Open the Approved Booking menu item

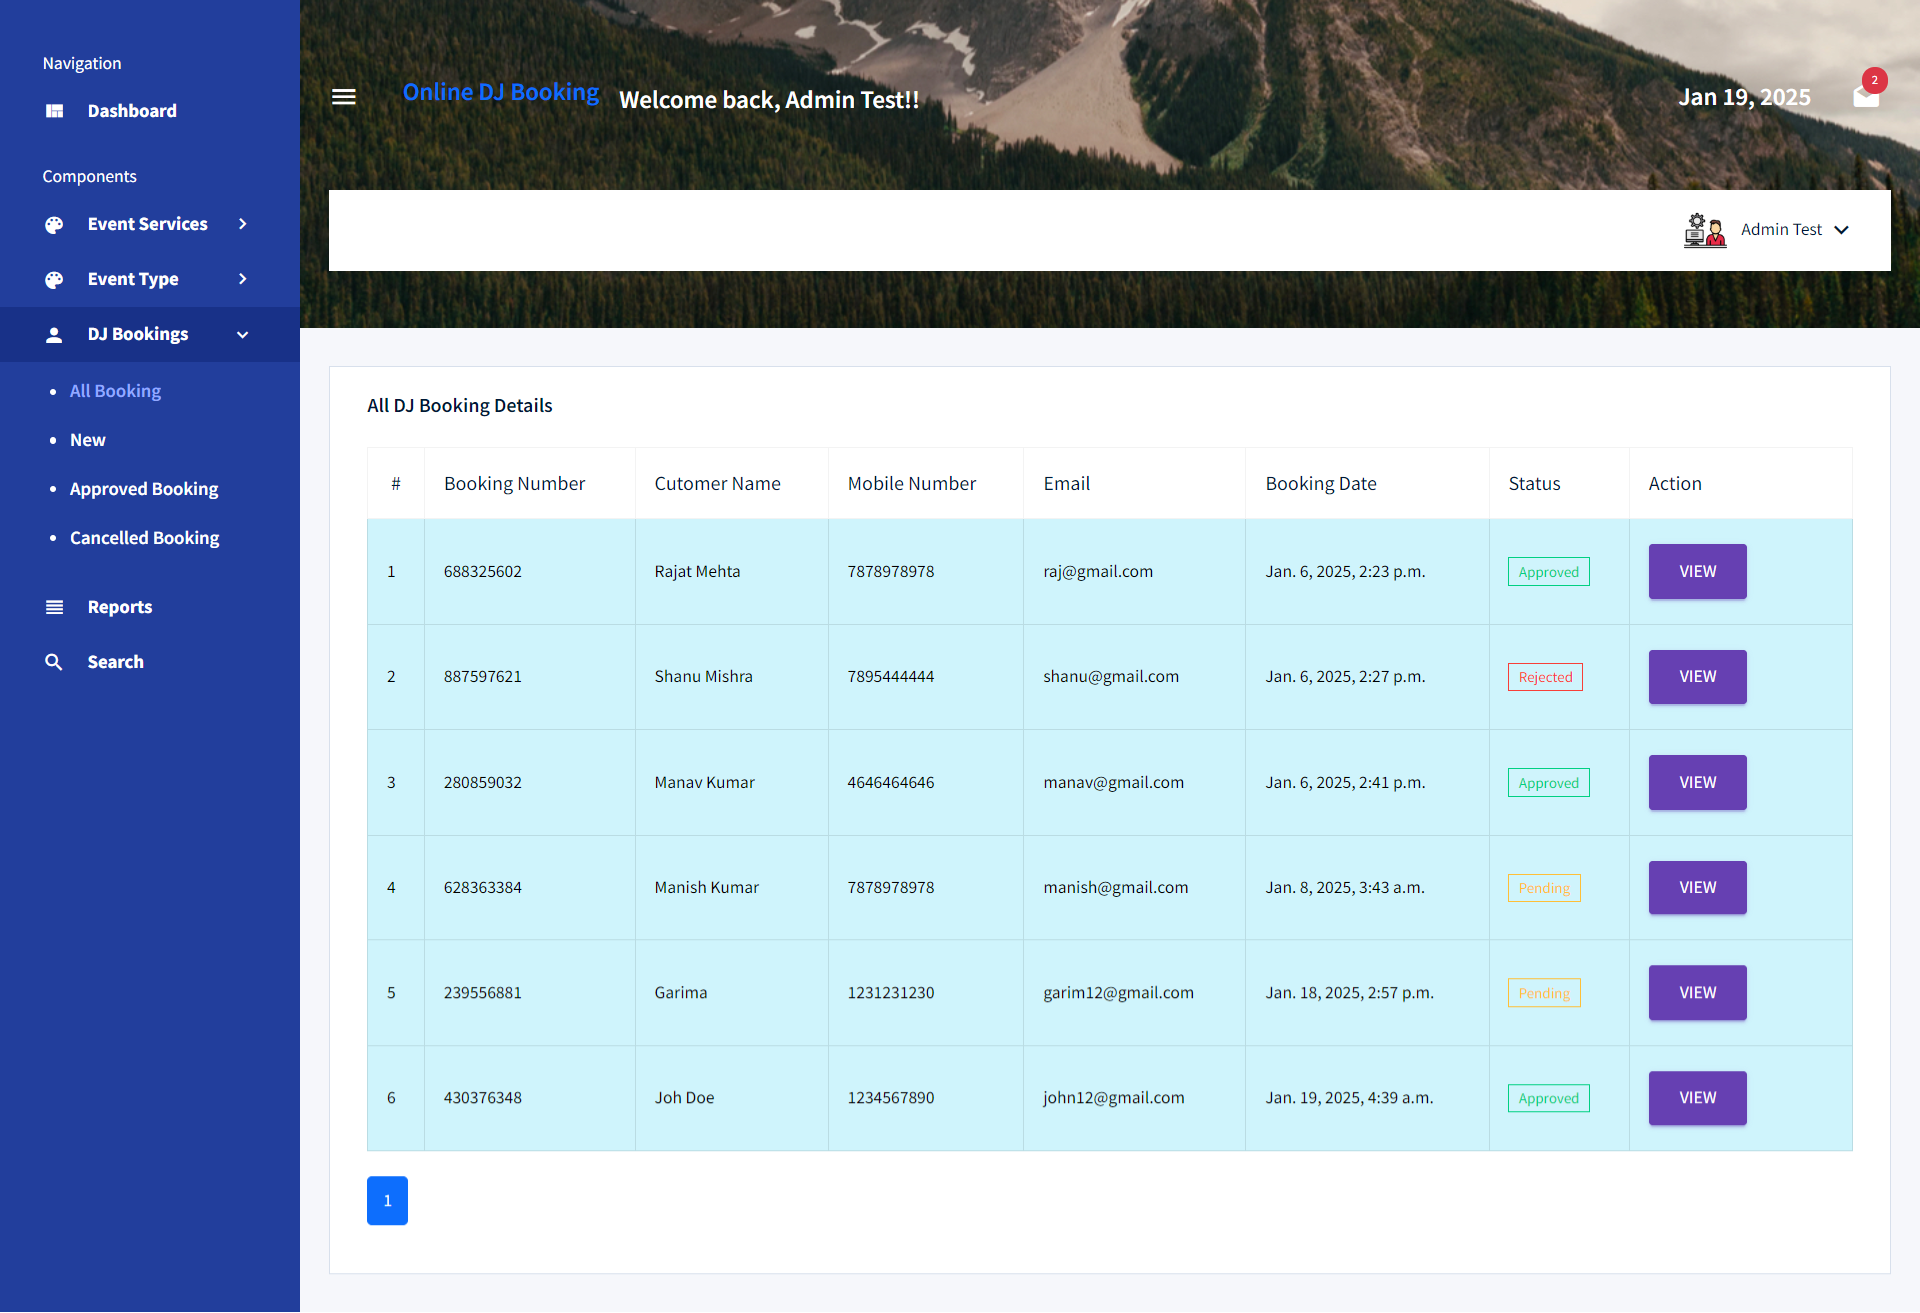click(x=144, y=489)
